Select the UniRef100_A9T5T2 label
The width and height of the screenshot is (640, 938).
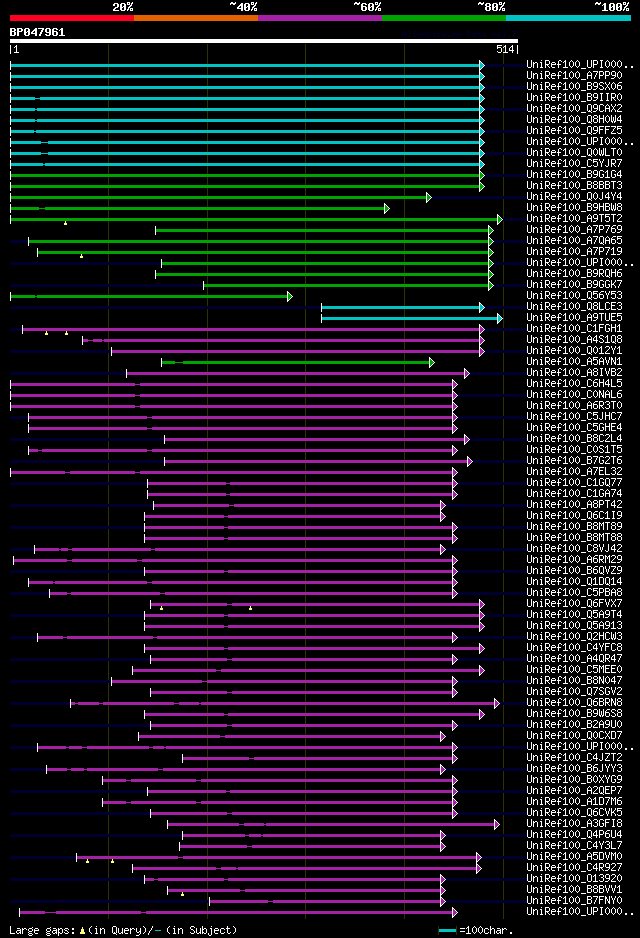pyautogui.click(x=574, y=218)
